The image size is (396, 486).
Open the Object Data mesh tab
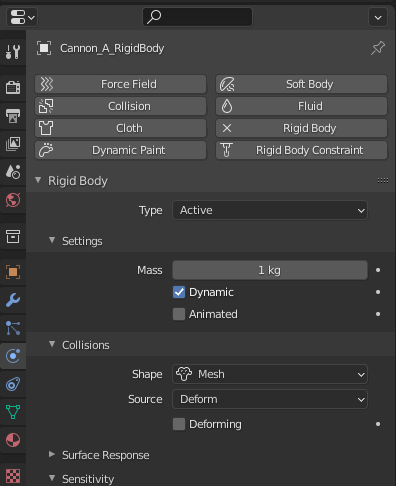13,412
